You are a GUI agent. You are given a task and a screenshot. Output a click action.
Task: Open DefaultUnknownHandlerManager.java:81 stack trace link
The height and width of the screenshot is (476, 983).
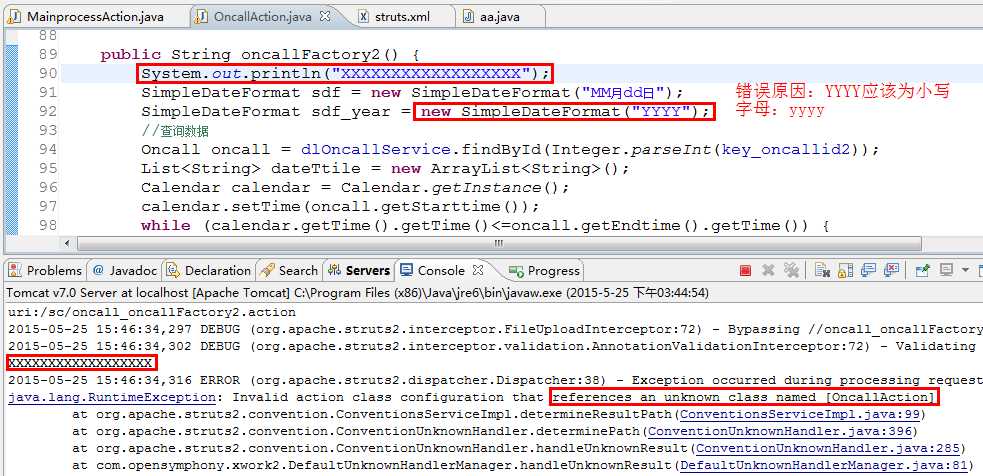tap(824, 465)
